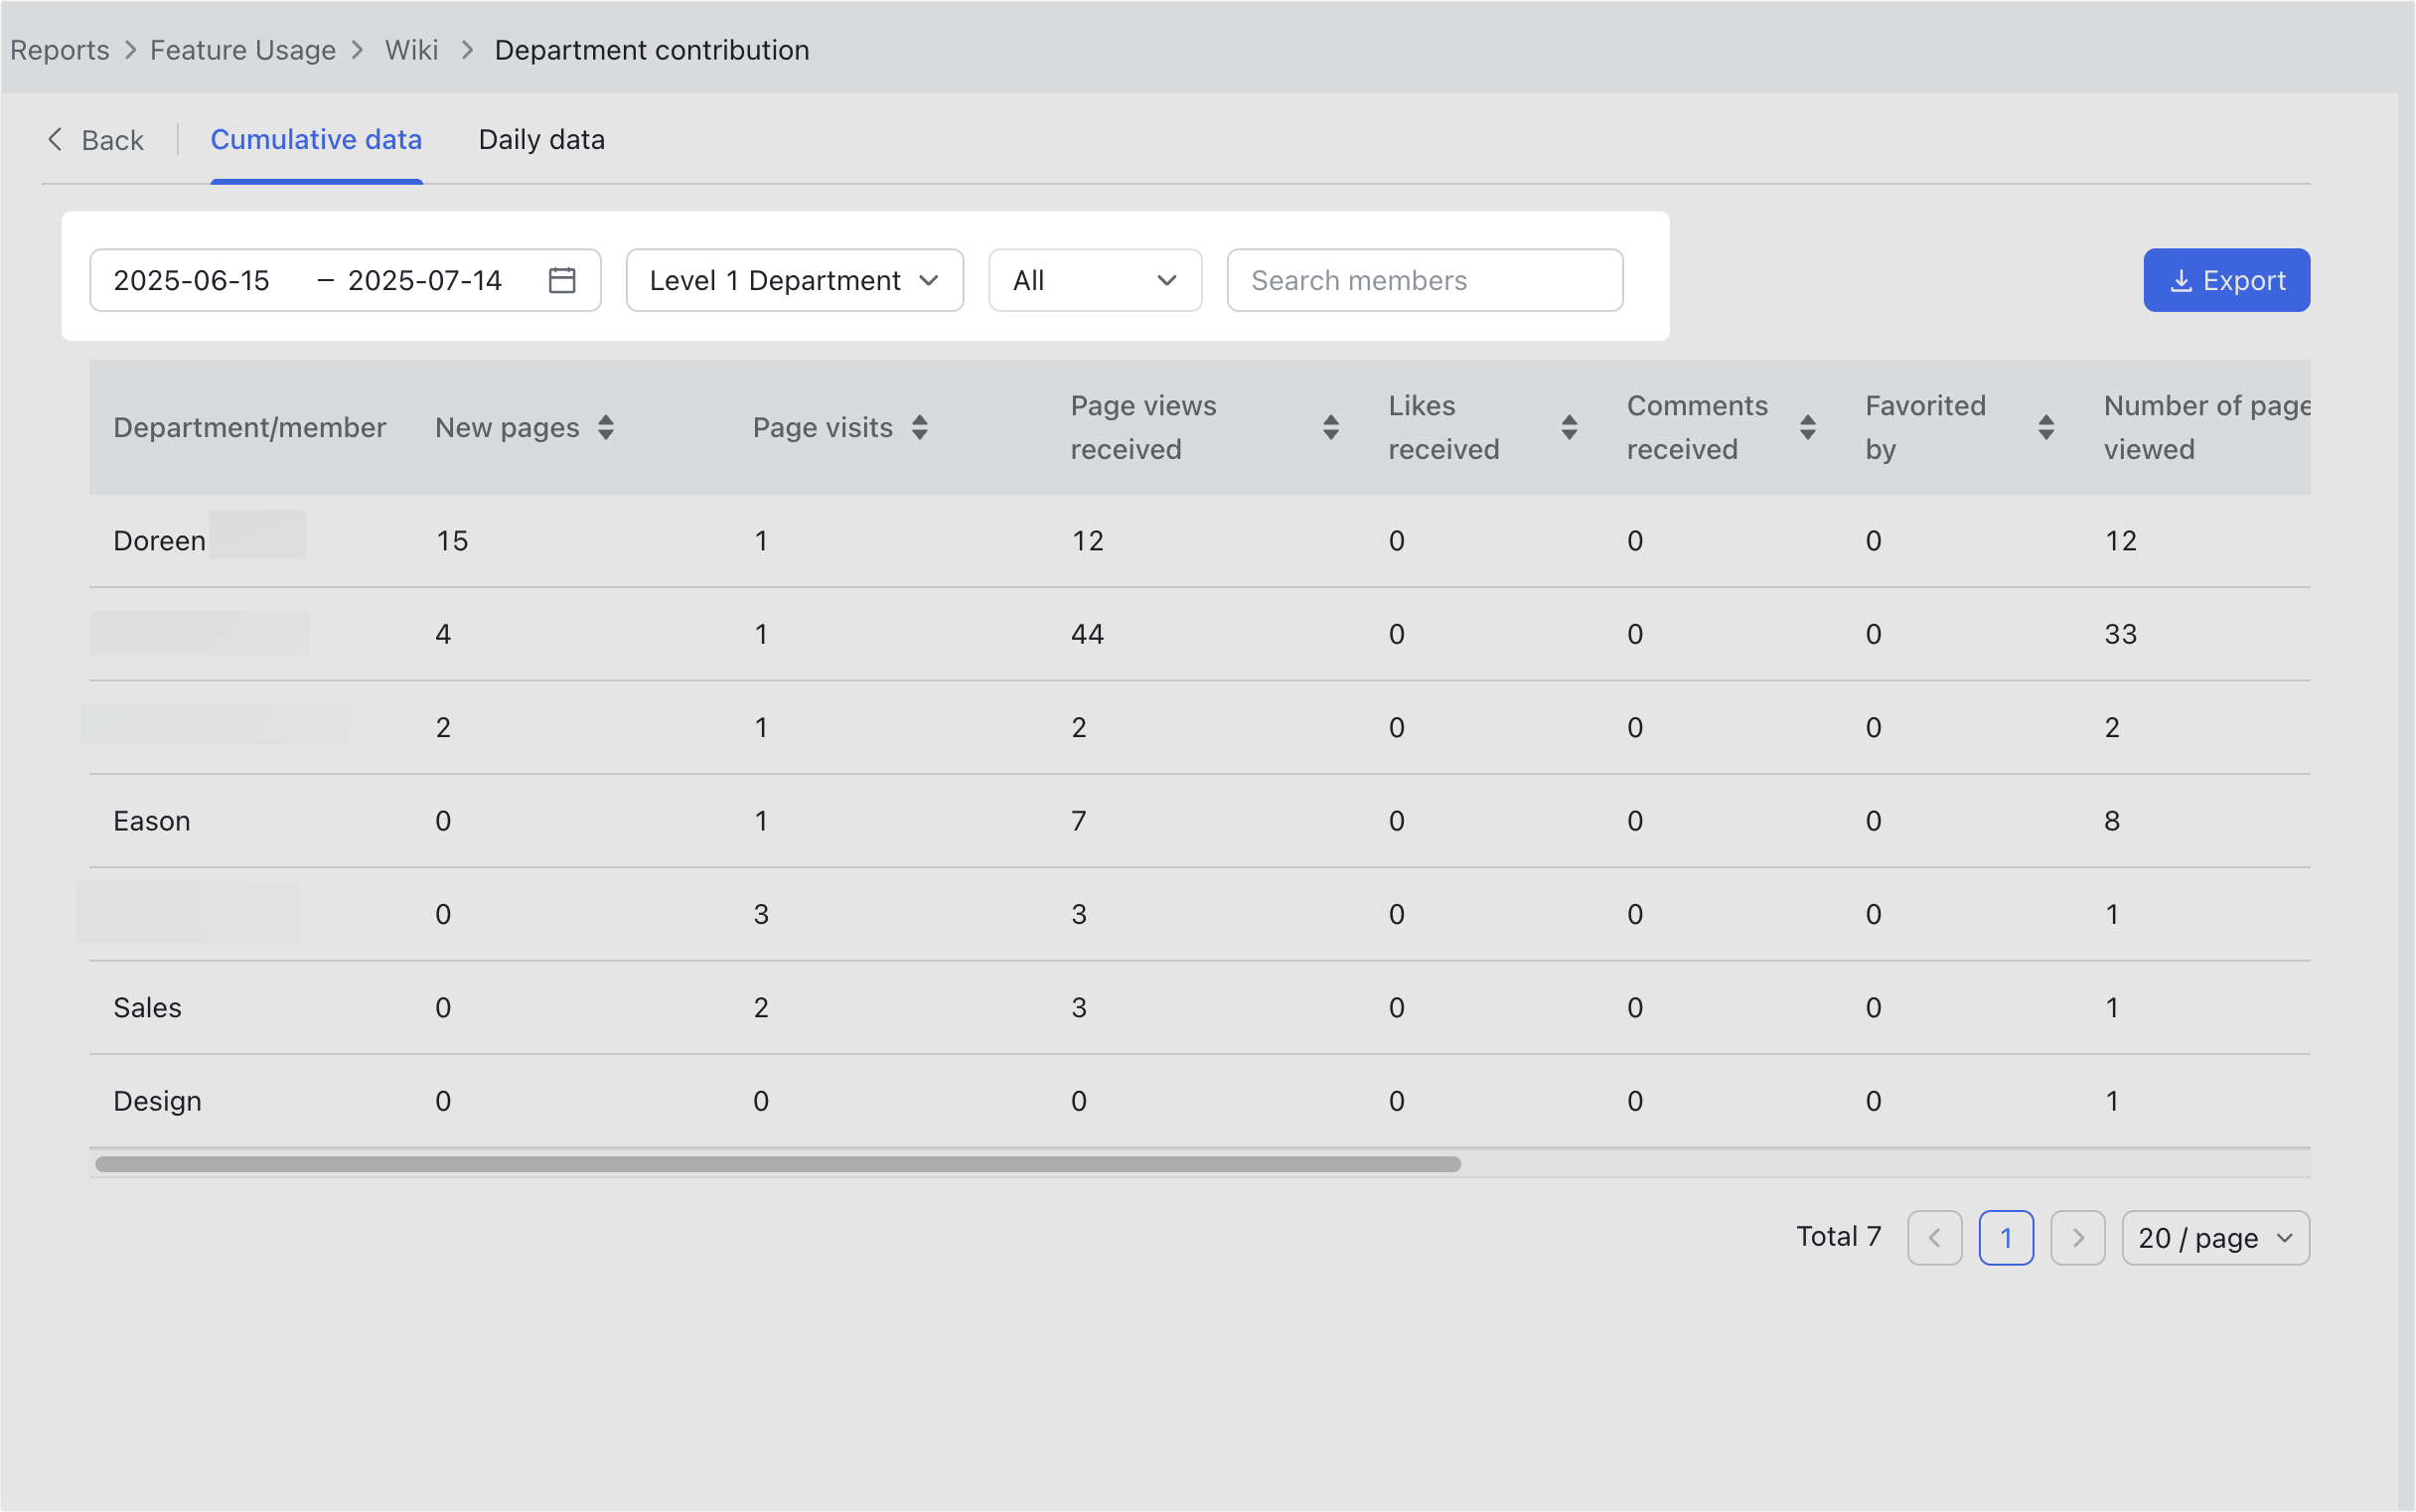This screenshot has height=1512, width=2416.
Task: Sort by Page views received column
Action: point(1330,427)
